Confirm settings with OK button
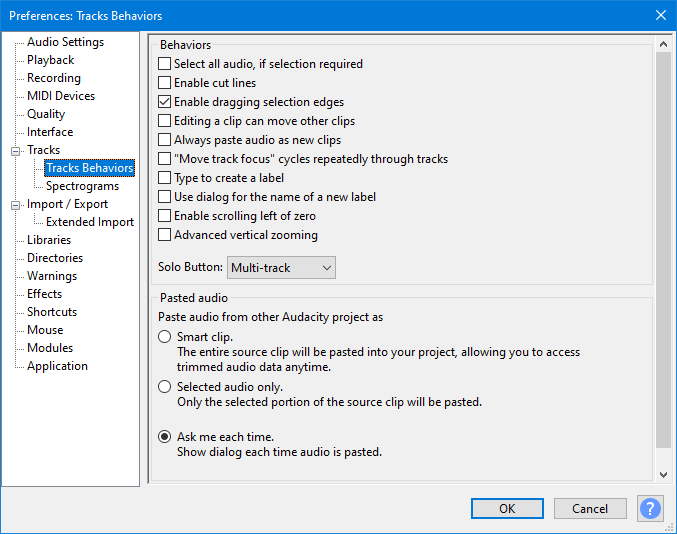 507,509
